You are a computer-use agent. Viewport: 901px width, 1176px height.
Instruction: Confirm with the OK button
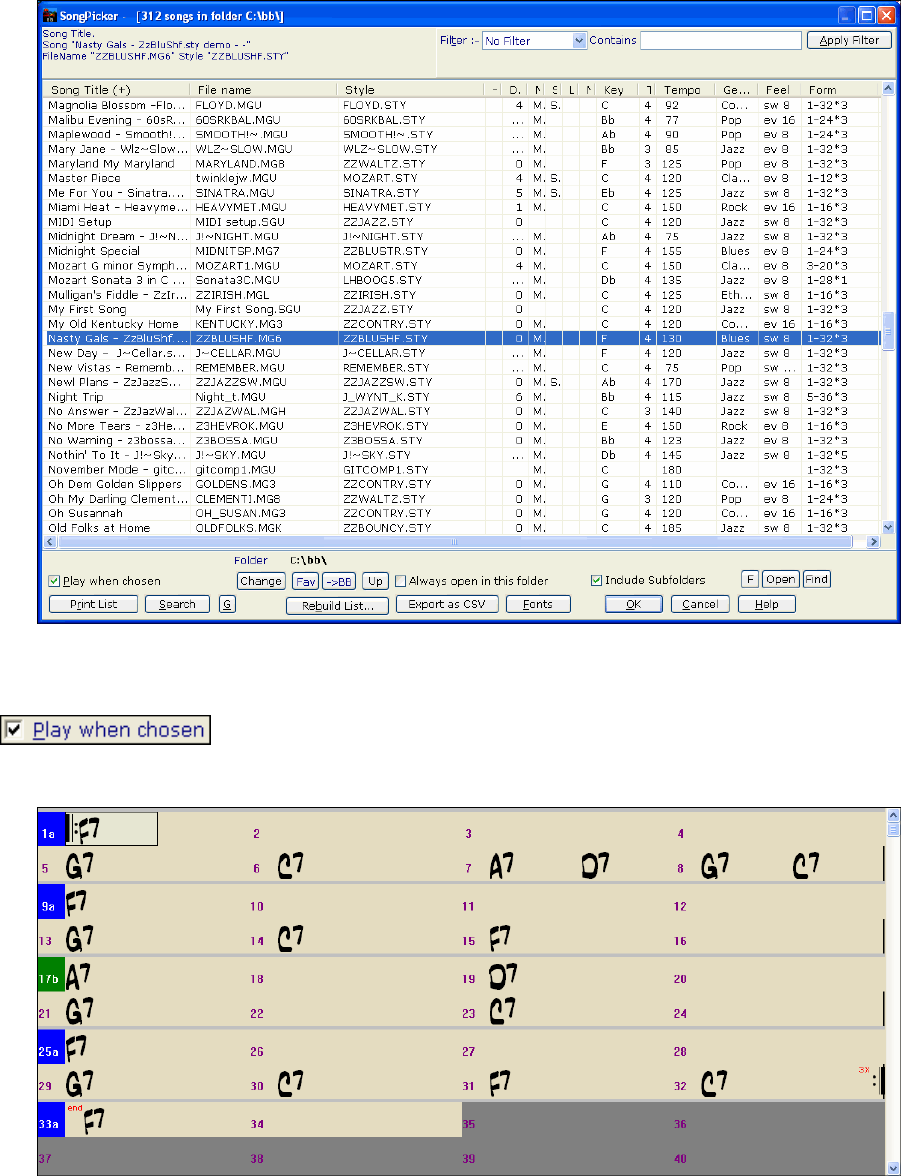click(634, 604)
